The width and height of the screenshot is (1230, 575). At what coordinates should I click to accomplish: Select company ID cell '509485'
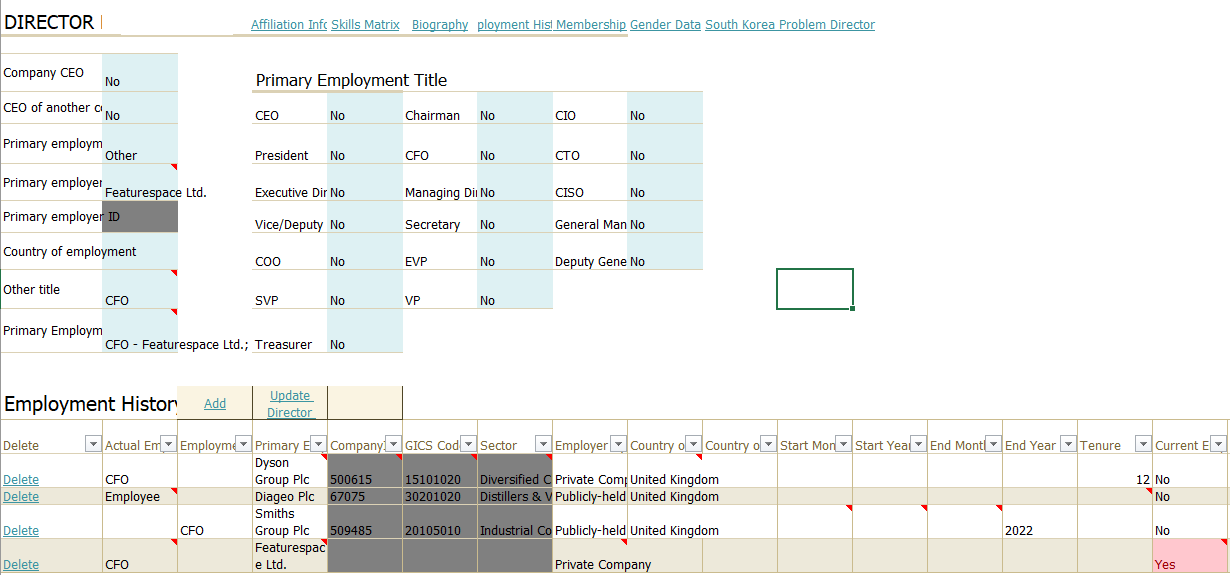click(365, 522)
